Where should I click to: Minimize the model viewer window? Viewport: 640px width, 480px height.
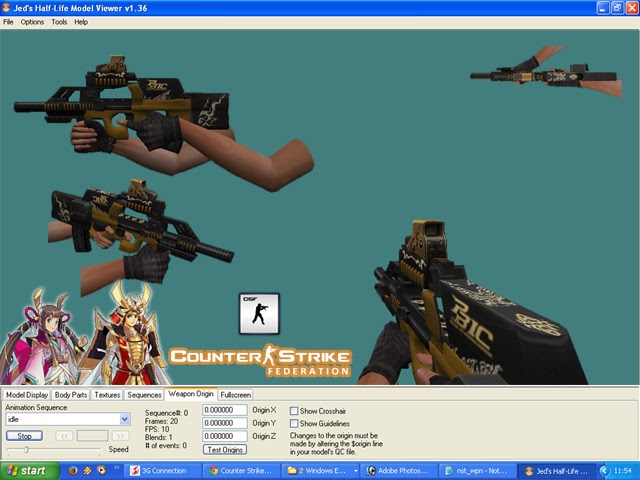[603, 8]
